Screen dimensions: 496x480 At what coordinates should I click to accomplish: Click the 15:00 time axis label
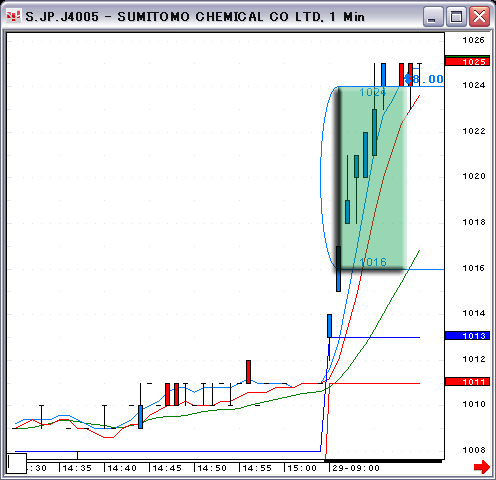[x=302, y=468]
